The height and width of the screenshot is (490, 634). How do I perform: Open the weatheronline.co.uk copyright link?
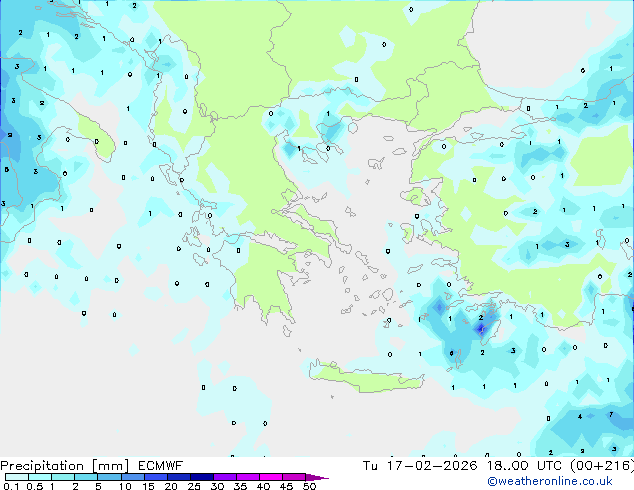(x=550, y=481)
